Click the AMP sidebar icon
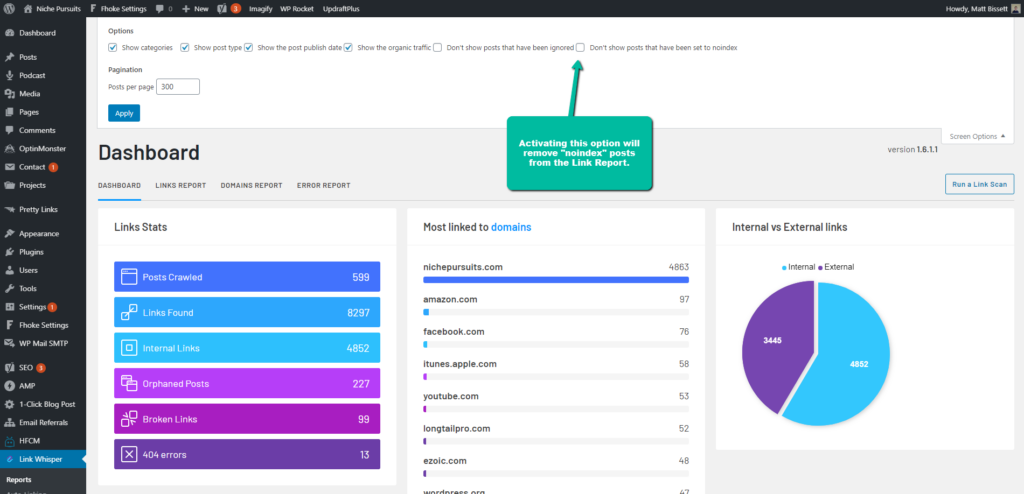 coord(9,386)
